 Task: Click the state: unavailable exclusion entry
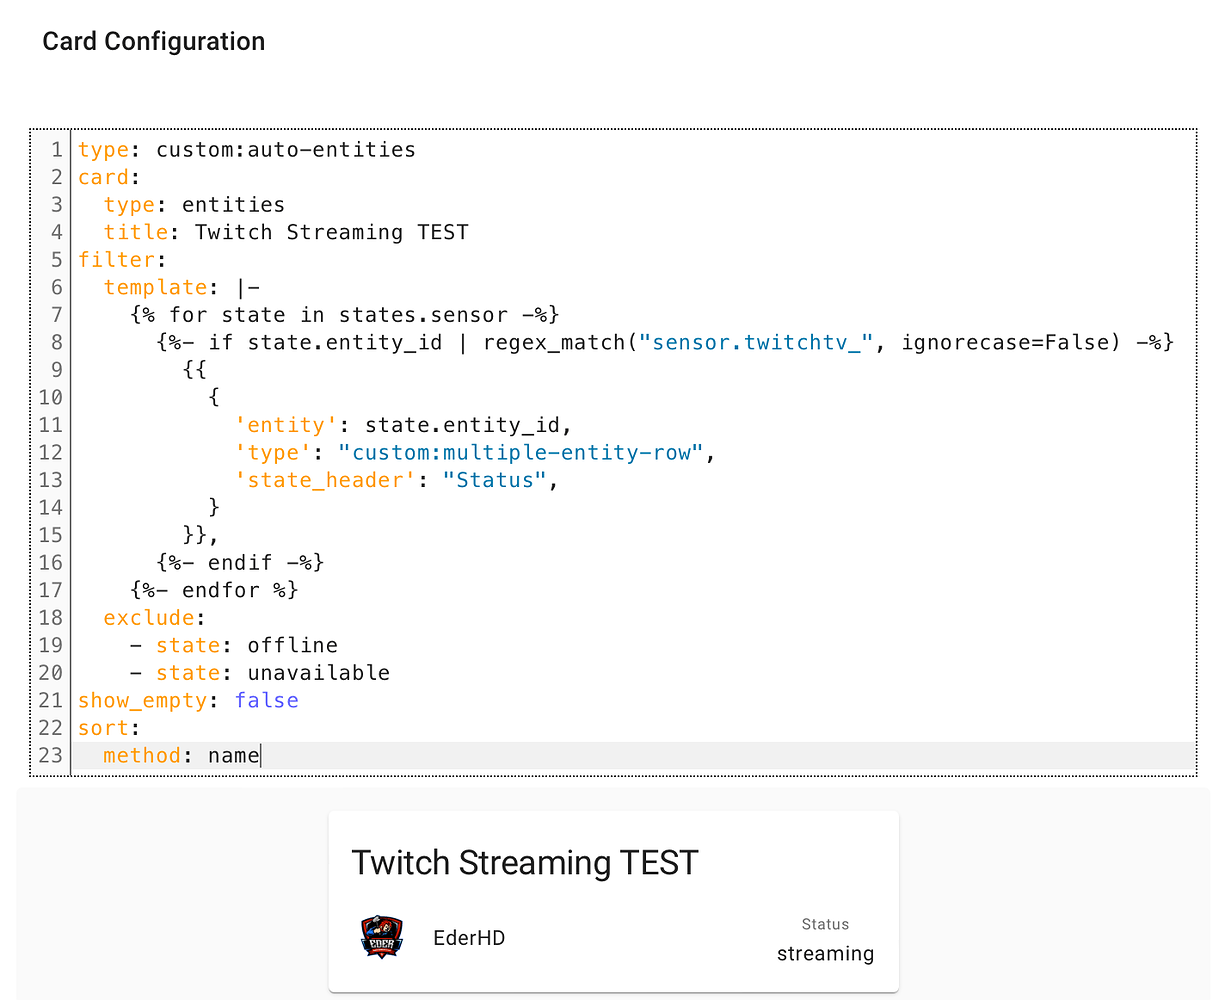click(273, 672)
